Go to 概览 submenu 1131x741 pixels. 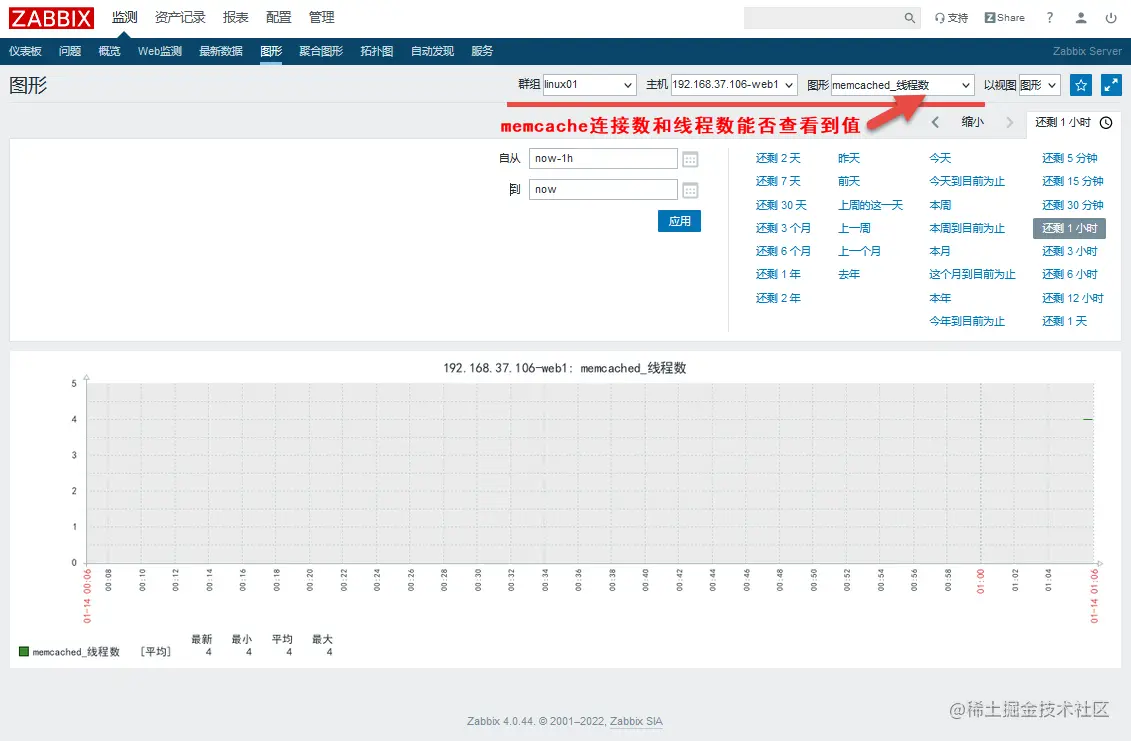click(x=110, y=51)
